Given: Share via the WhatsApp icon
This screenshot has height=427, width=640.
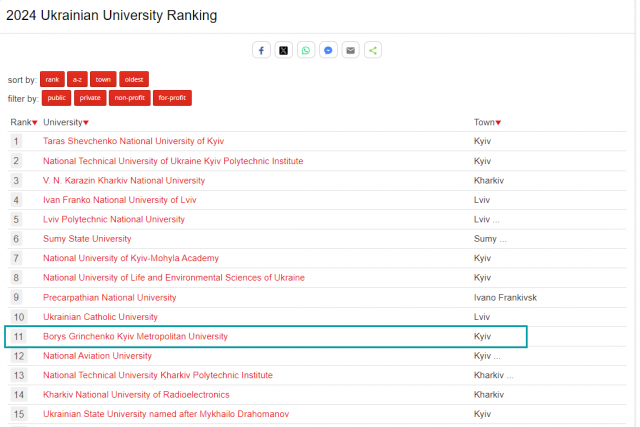Looking at the screenshot, I should 306,50.
